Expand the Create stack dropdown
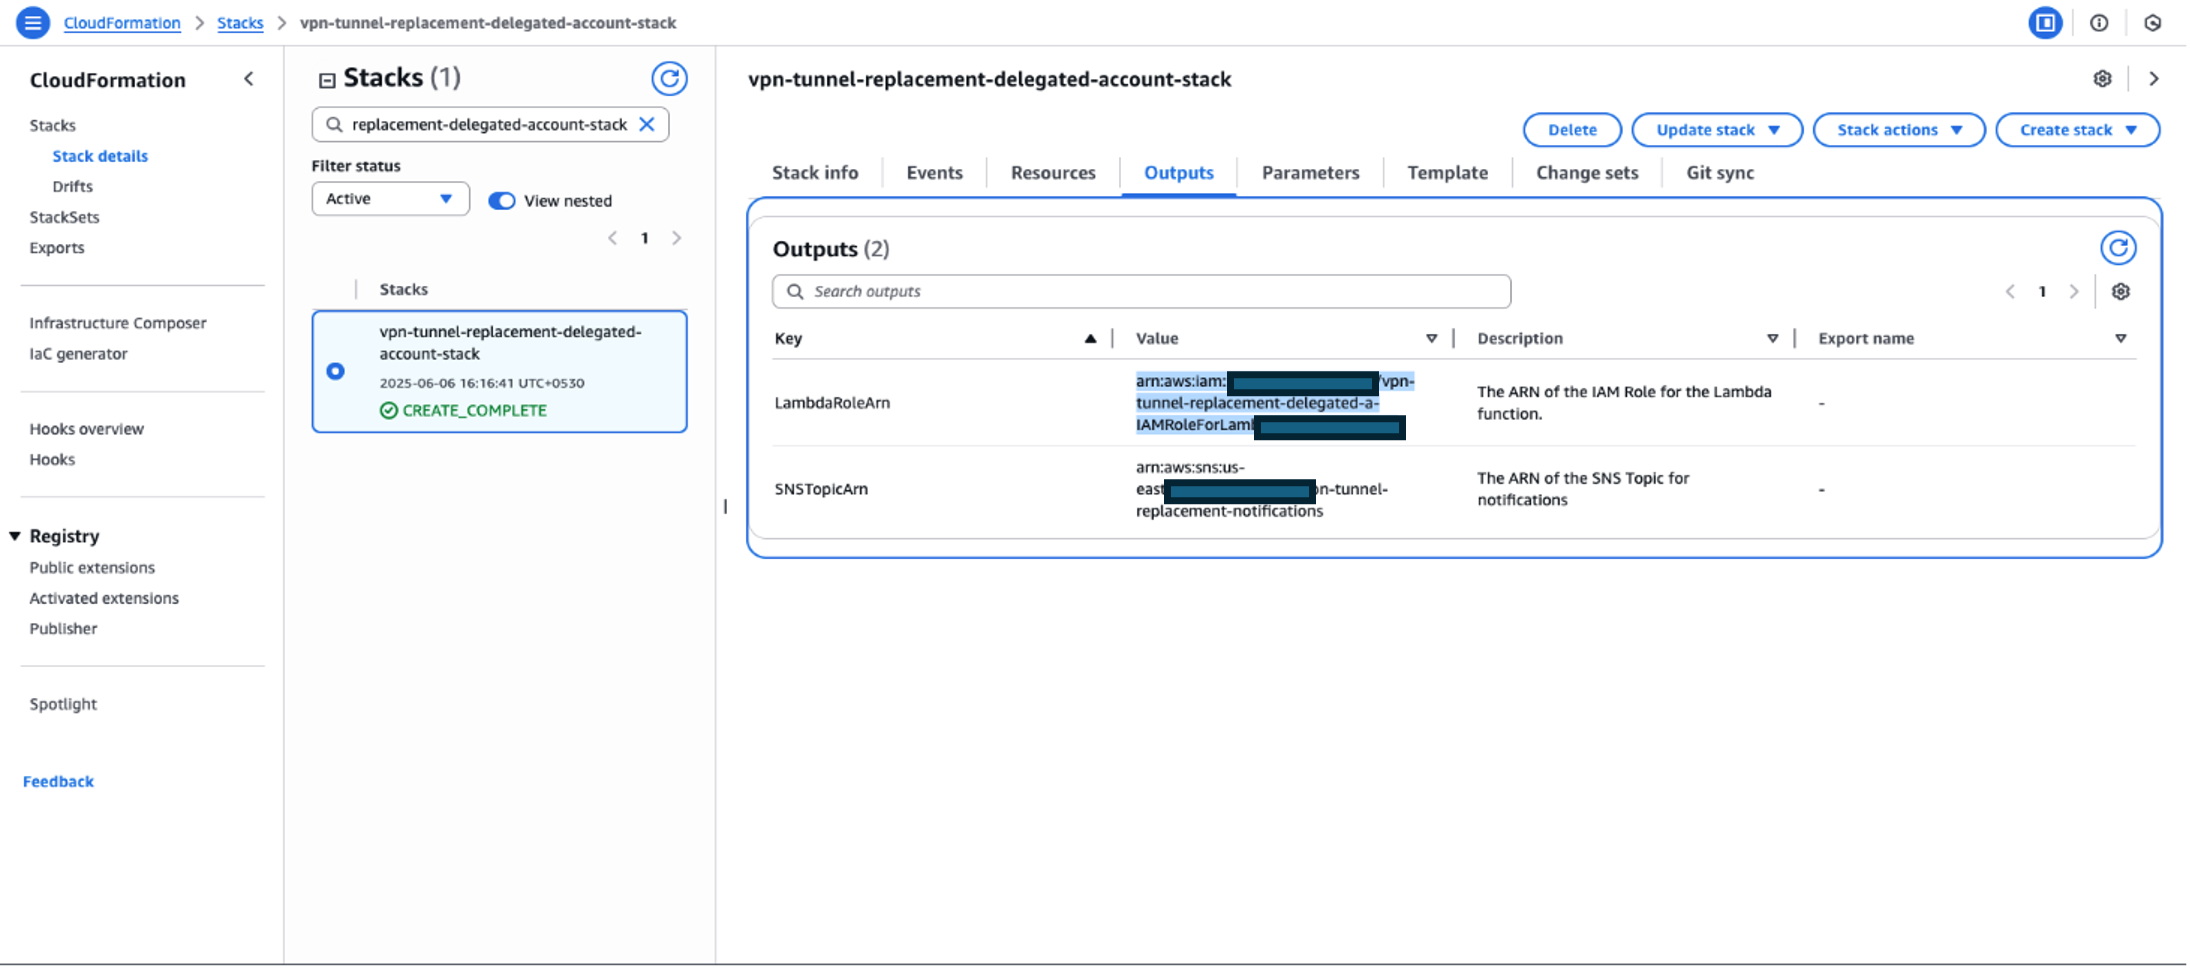 [x=2077, y=129]
